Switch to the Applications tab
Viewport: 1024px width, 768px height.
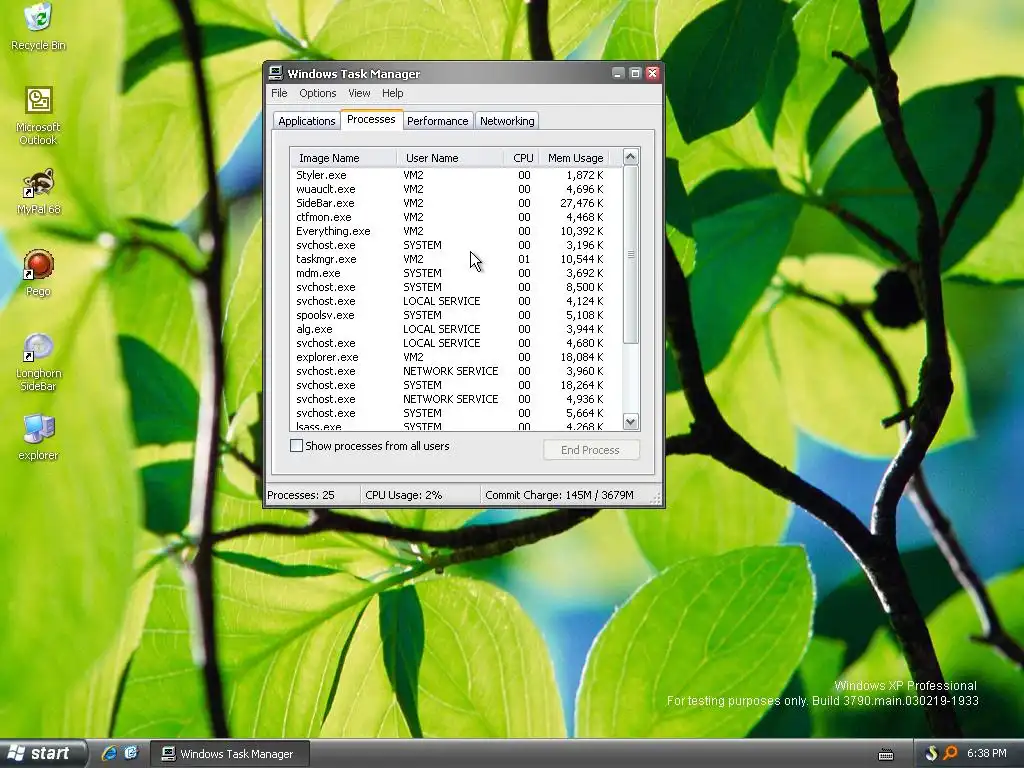coord(306,121)
